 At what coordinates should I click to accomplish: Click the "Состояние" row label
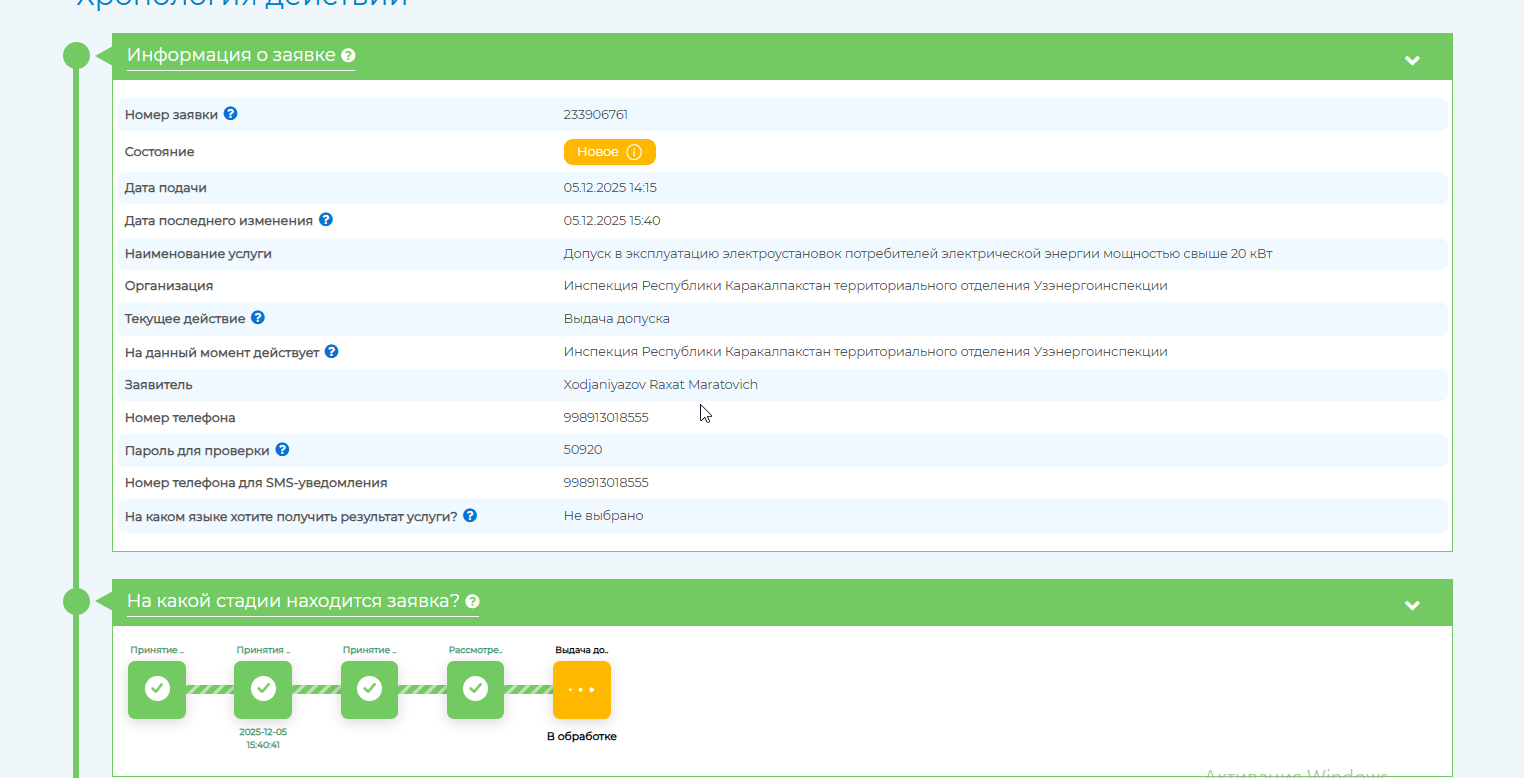[160, 152]
